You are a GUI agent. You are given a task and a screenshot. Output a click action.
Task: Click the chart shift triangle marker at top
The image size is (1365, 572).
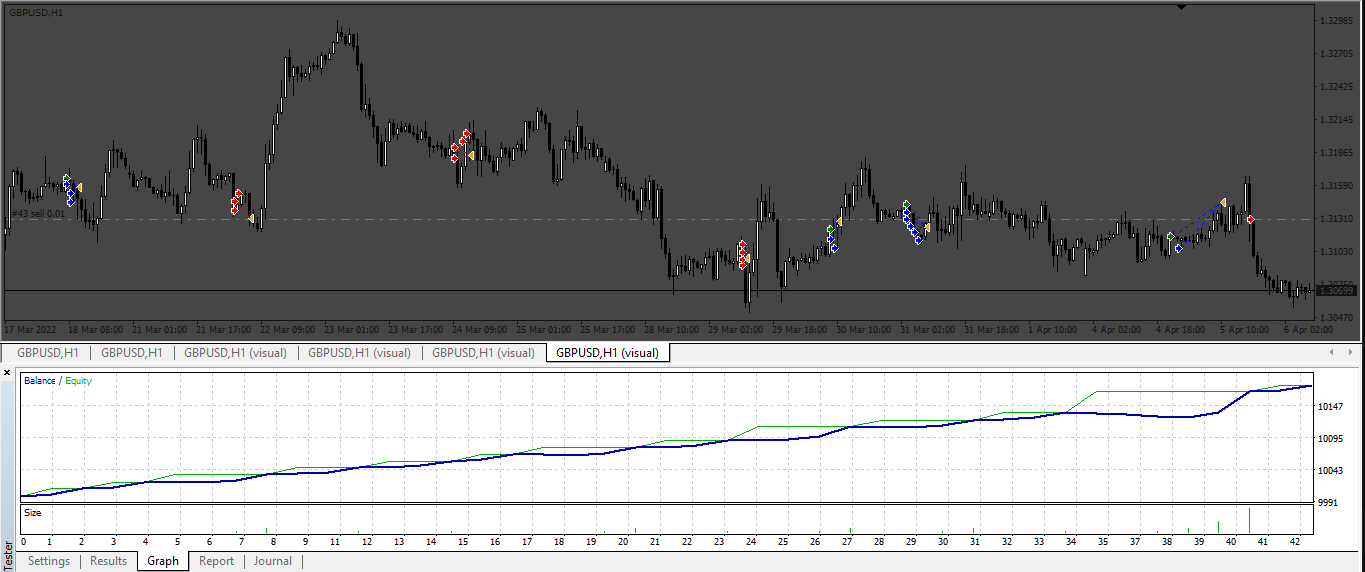coord(1181,7)
